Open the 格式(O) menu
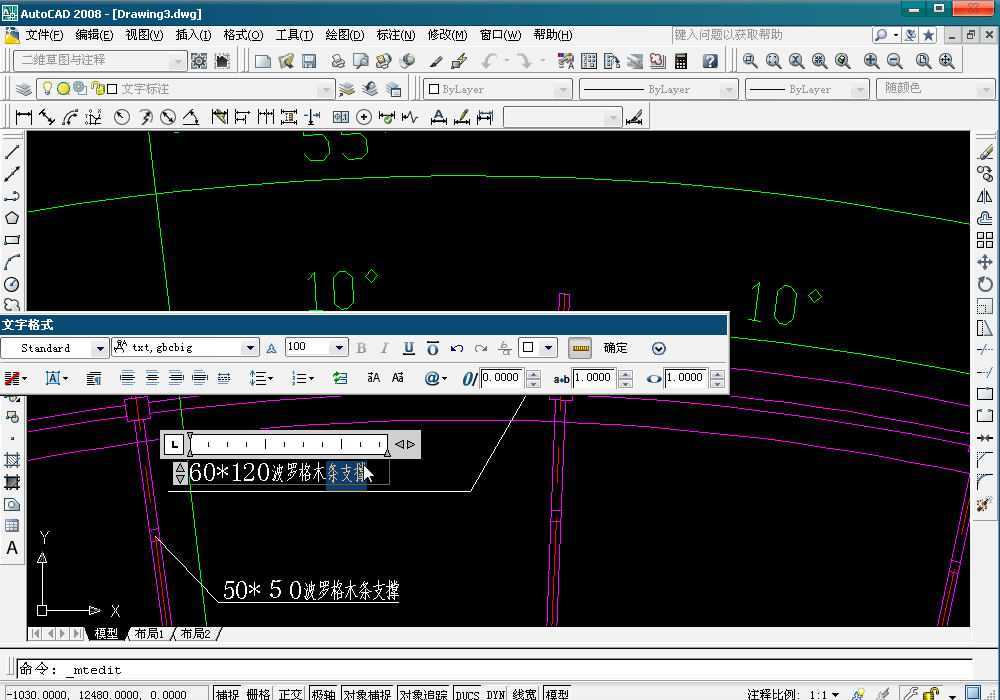 click(243, 34)
